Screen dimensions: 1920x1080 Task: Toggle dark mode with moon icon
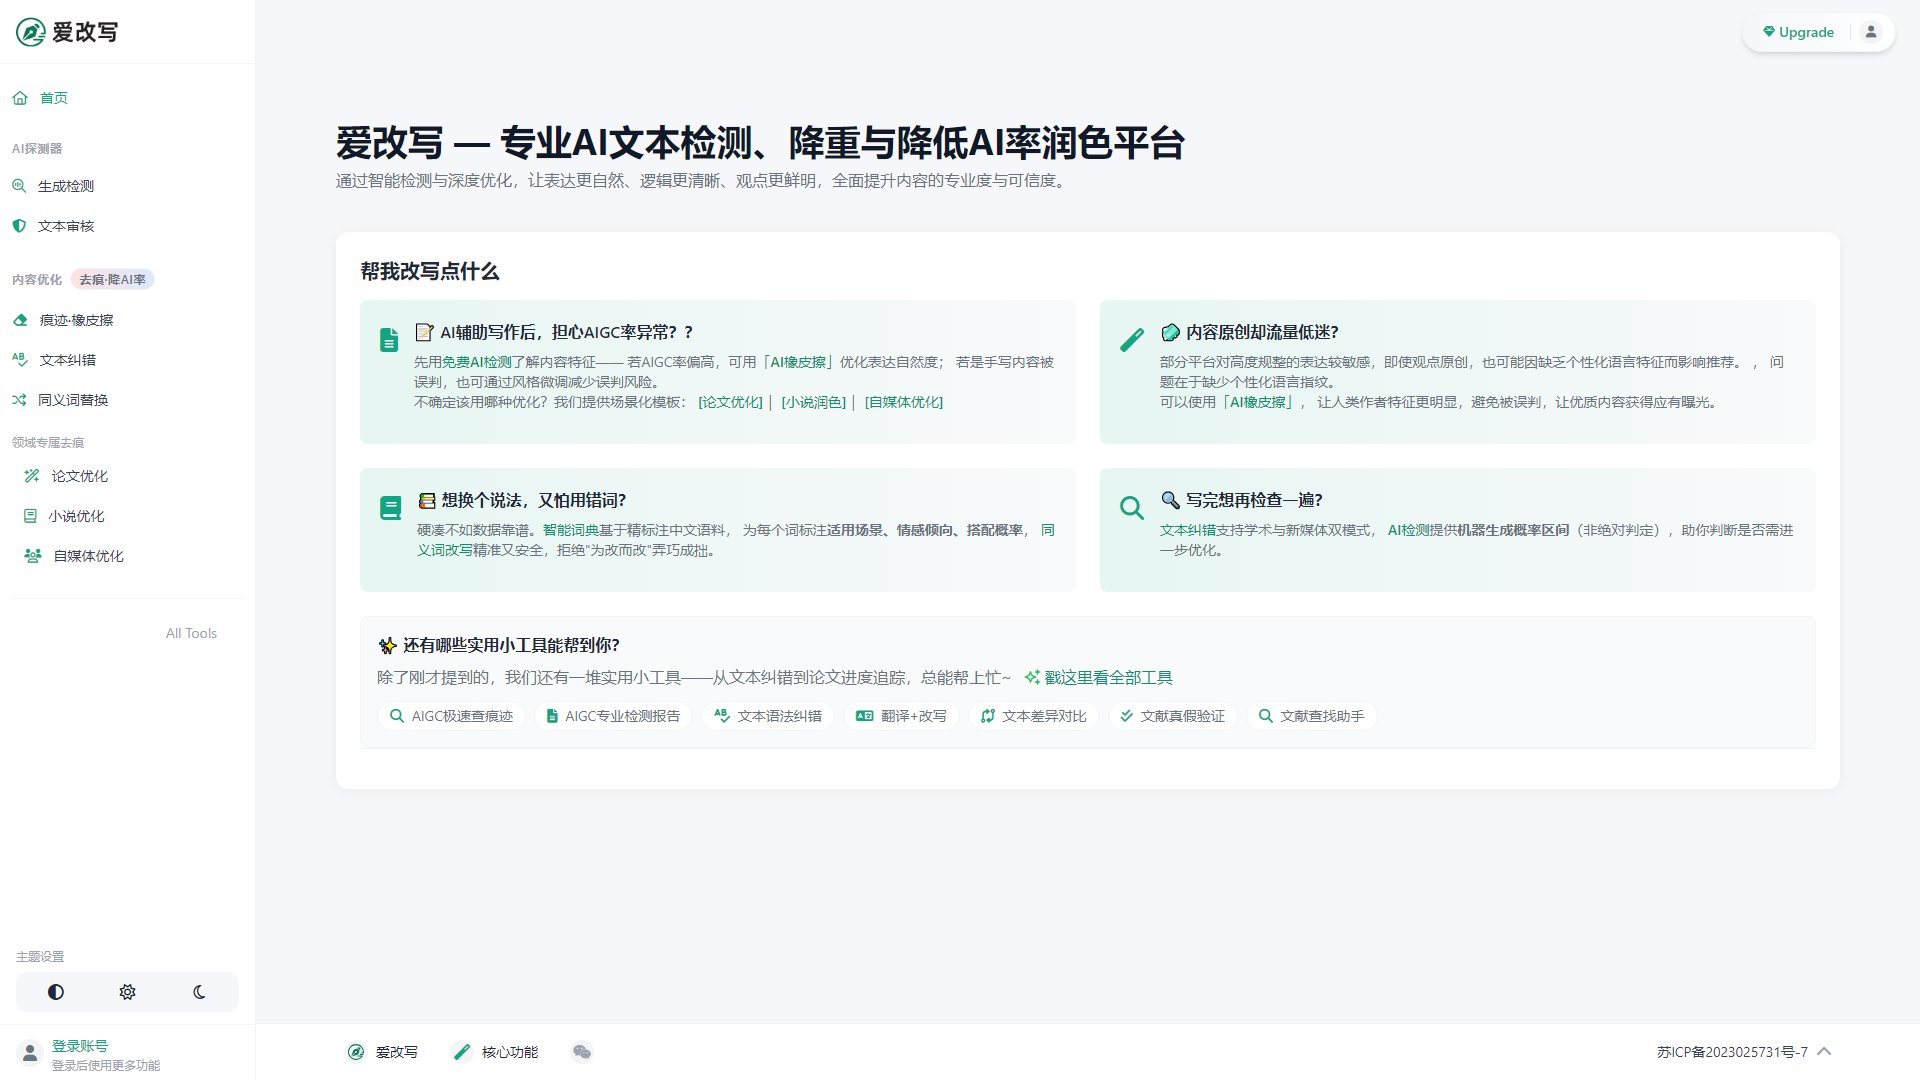point(199,992)
